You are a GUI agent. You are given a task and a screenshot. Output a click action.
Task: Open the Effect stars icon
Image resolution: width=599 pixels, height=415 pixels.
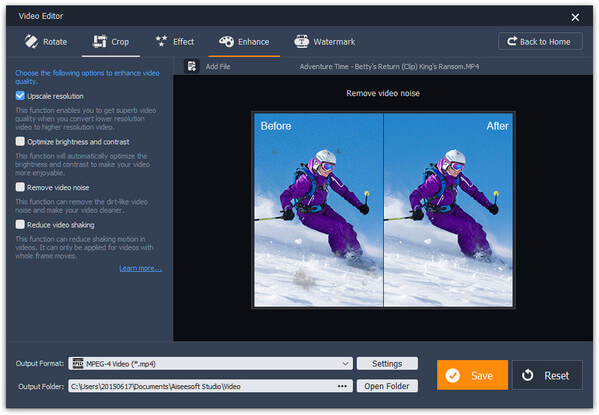pos(161,41)
